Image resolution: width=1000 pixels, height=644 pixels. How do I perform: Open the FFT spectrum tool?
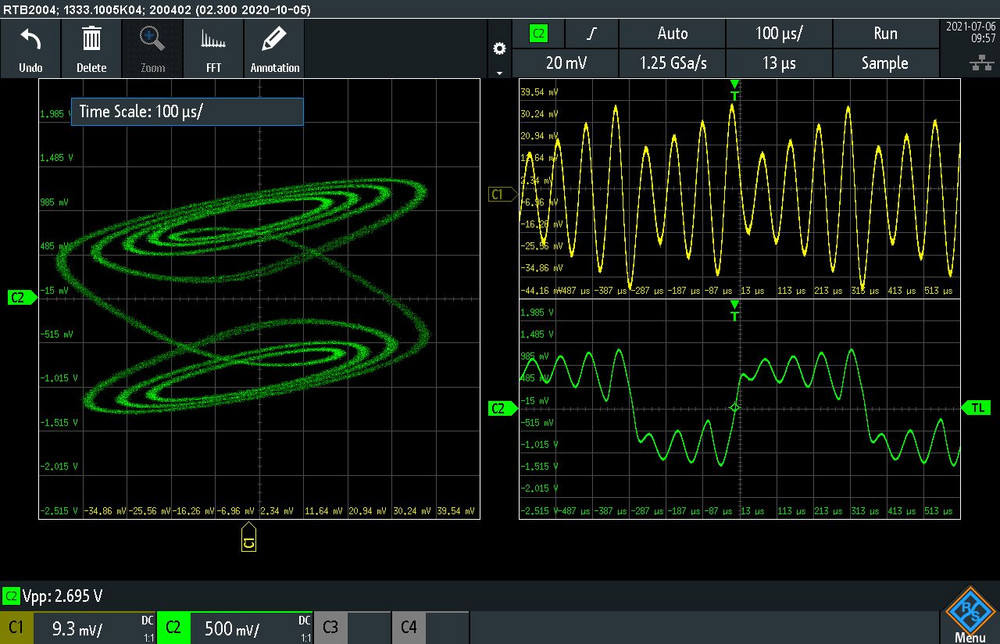coord(213,49)
